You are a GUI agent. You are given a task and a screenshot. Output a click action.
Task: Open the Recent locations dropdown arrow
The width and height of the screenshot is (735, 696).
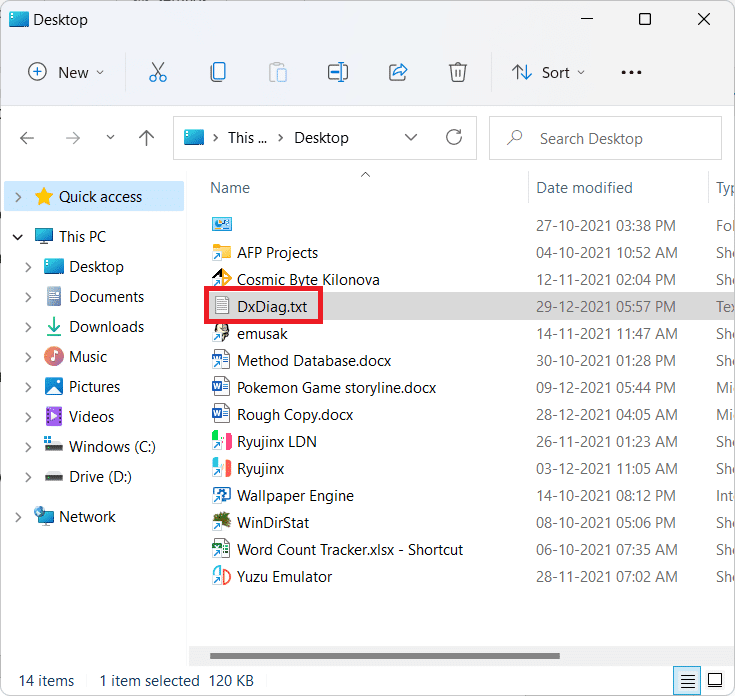[x=110, y=137]
